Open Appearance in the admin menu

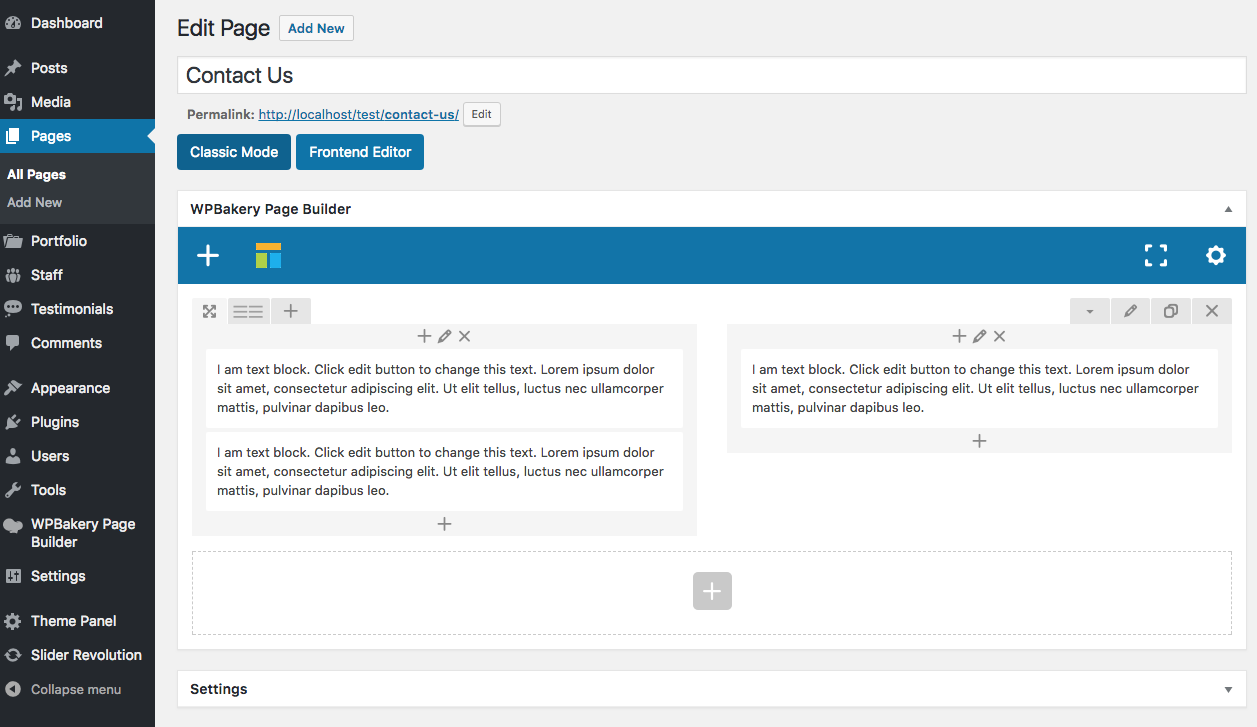point(77,388)
